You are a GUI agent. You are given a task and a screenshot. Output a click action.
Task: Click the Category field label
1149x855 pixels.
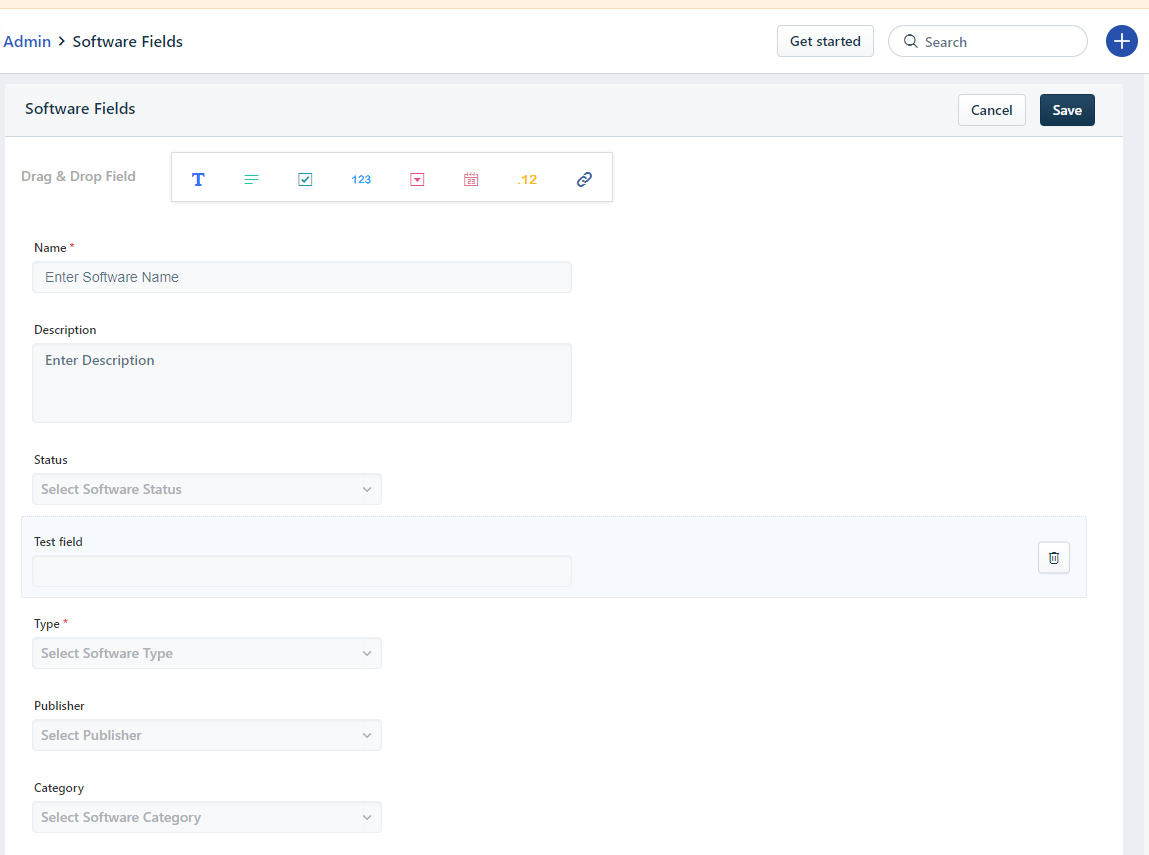[x=59, y=788]
